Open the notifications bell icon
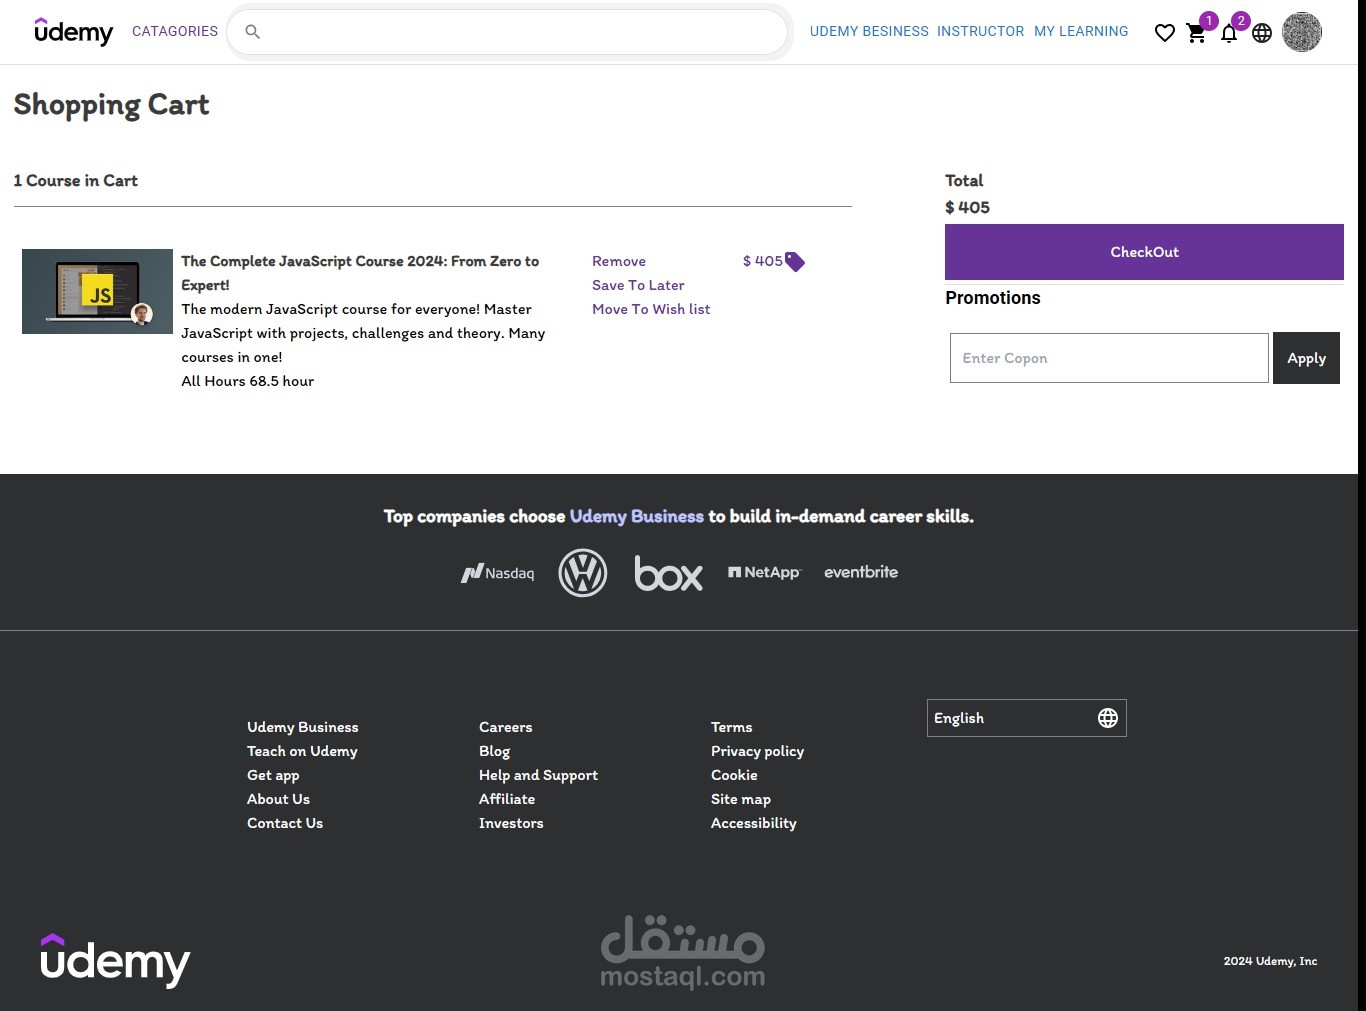This screenshot has height=1011, width=1366. point(1229,33)
